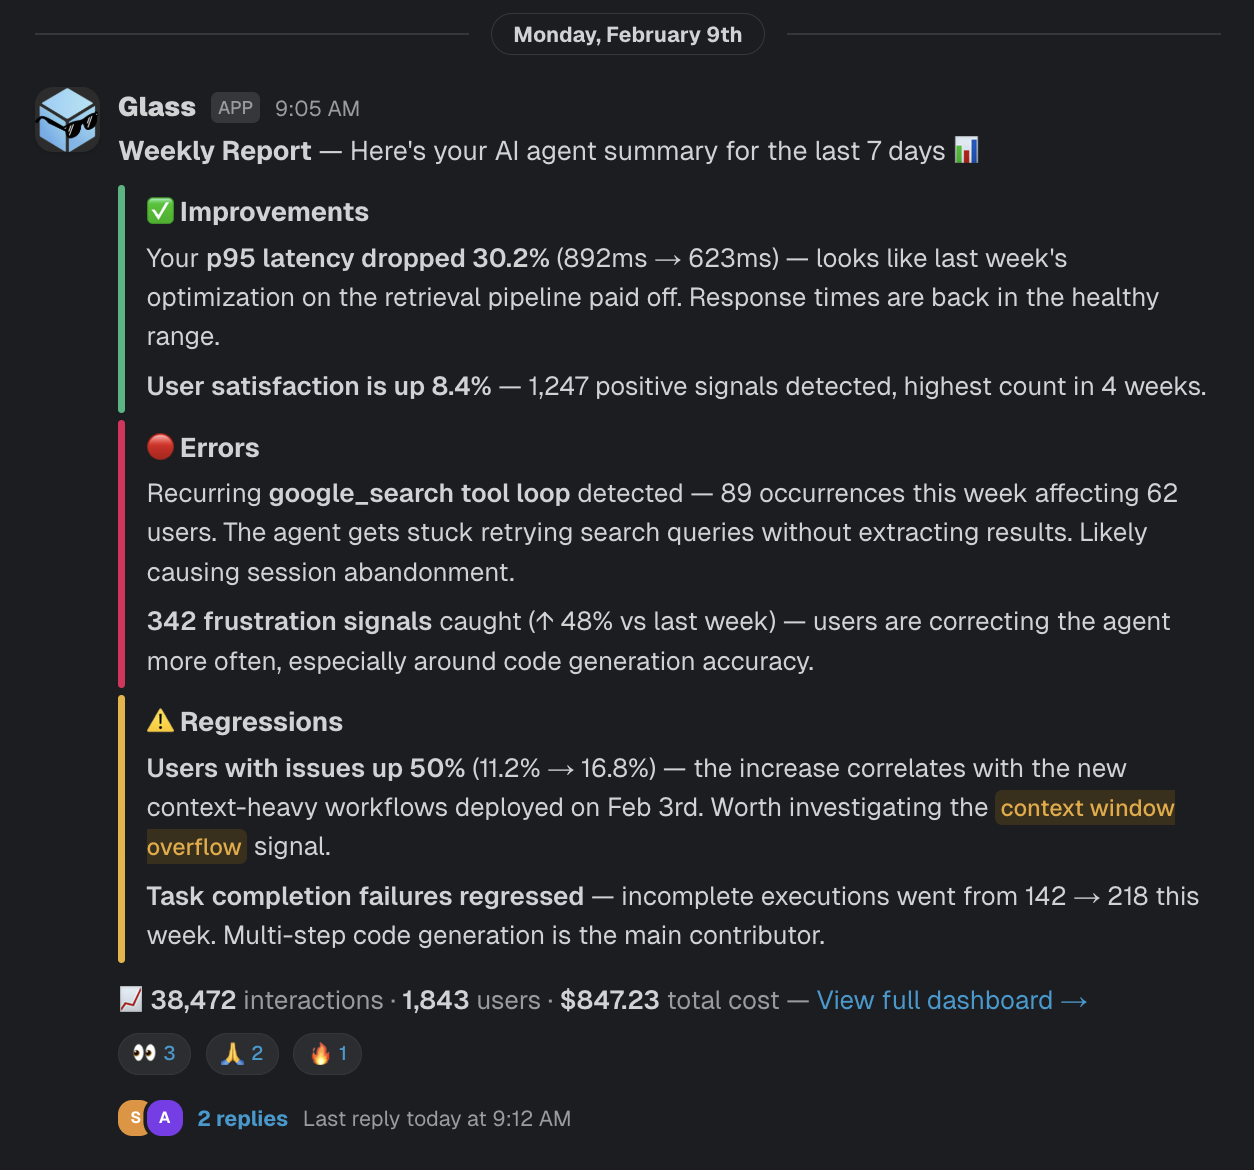This screenshot has height=1170, width=1254.
Task: Toggle the fire emoji reaction
Action: coord(327,1053)
